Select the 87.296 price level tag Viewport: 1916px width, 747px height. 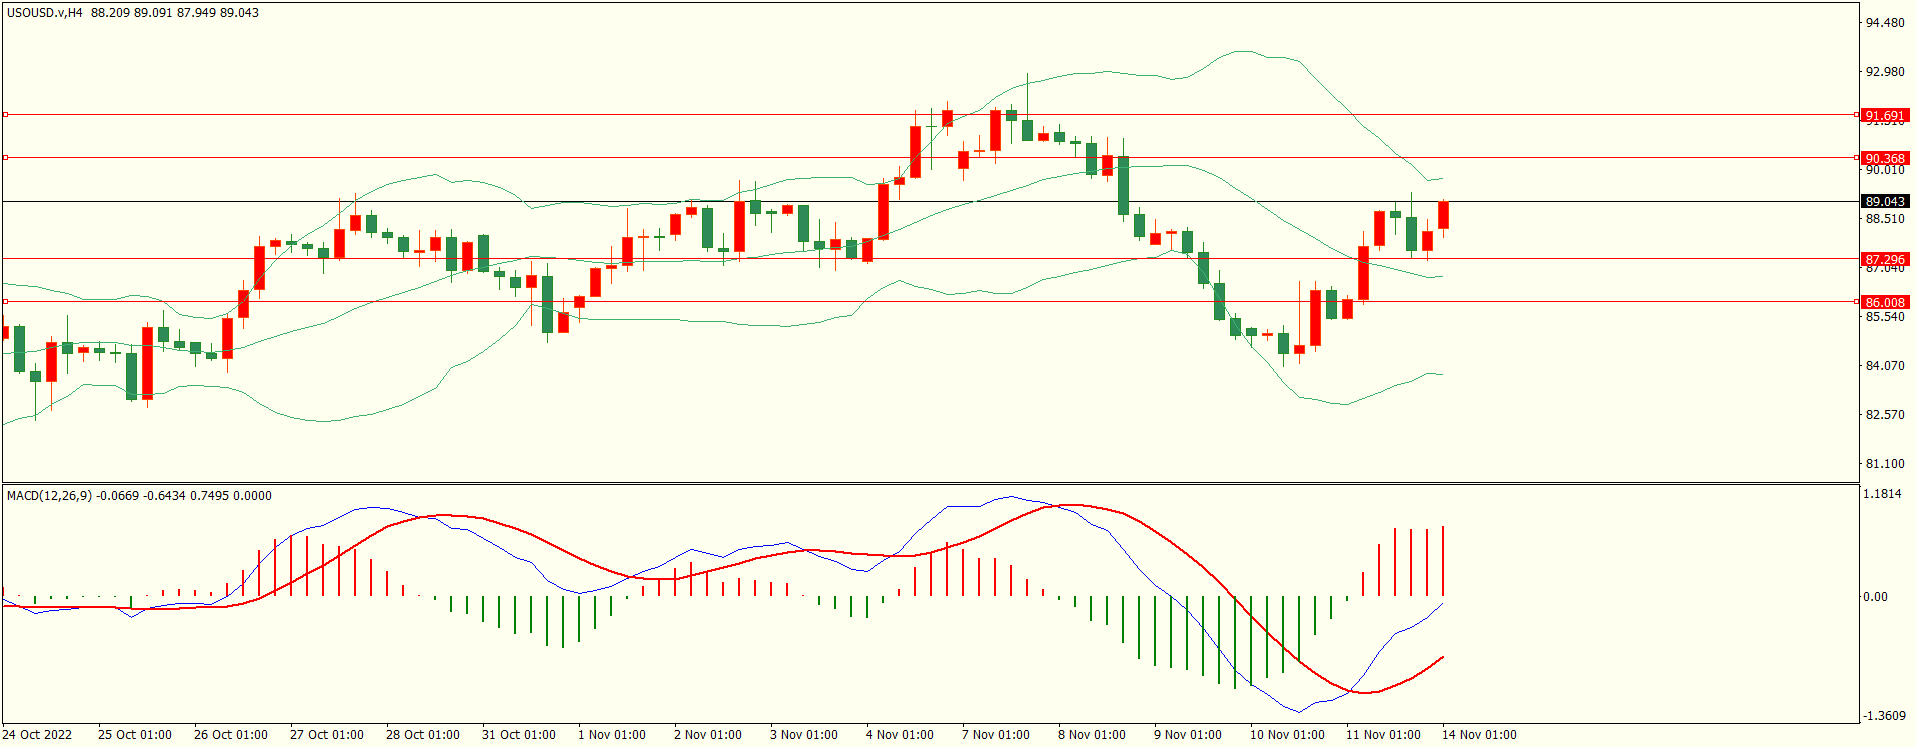(1884, 259)
